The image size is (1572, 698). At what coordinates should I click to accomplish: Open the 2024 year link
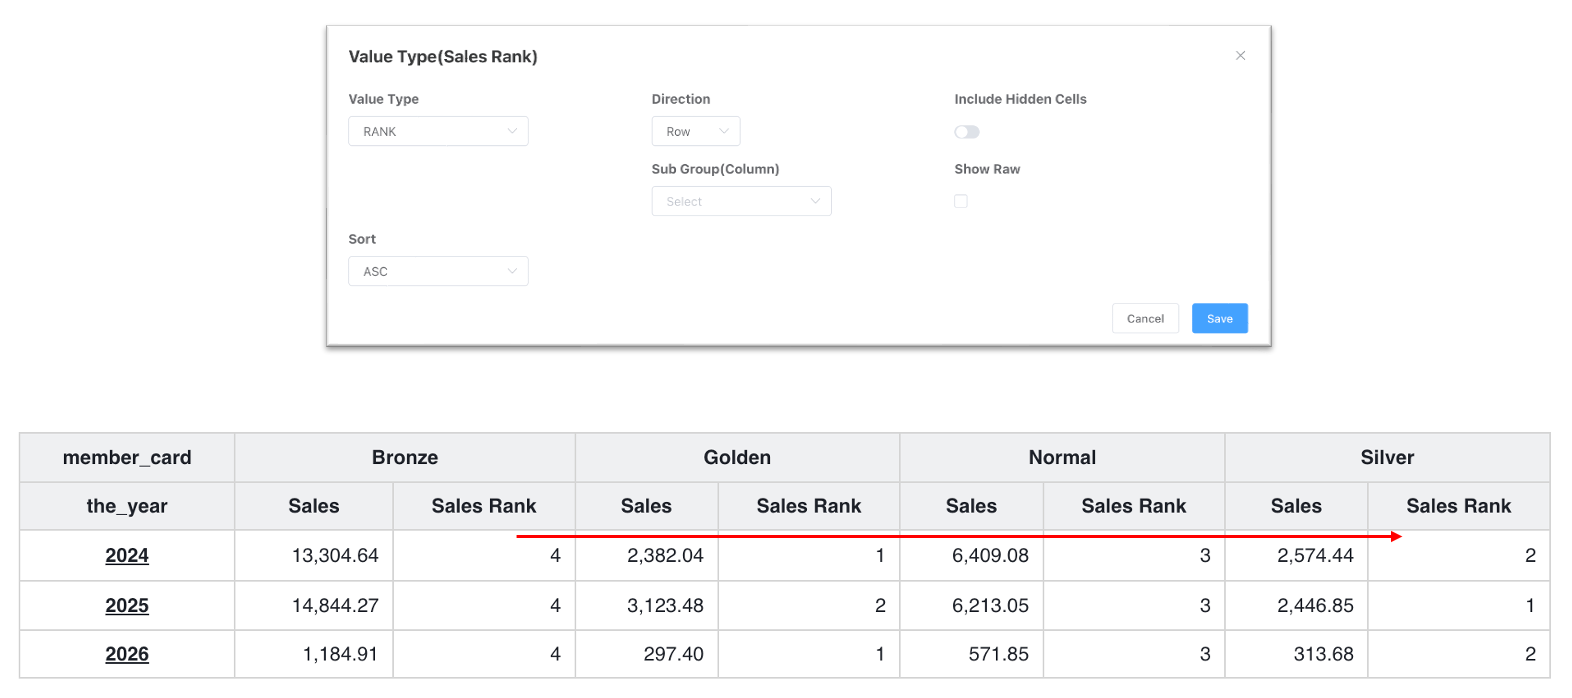pos(127,555)
